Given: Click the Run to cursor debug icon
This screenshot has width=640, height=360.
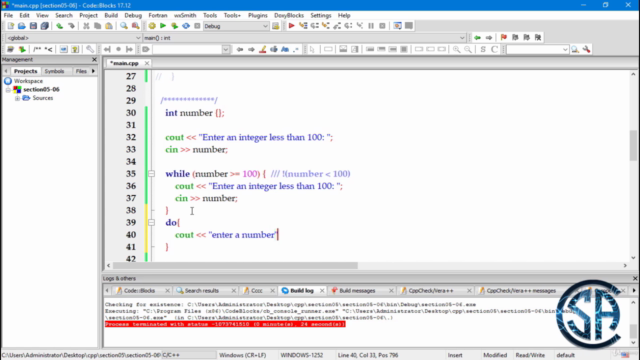Looking at the screenshot, I should click(x=303, y=26).
